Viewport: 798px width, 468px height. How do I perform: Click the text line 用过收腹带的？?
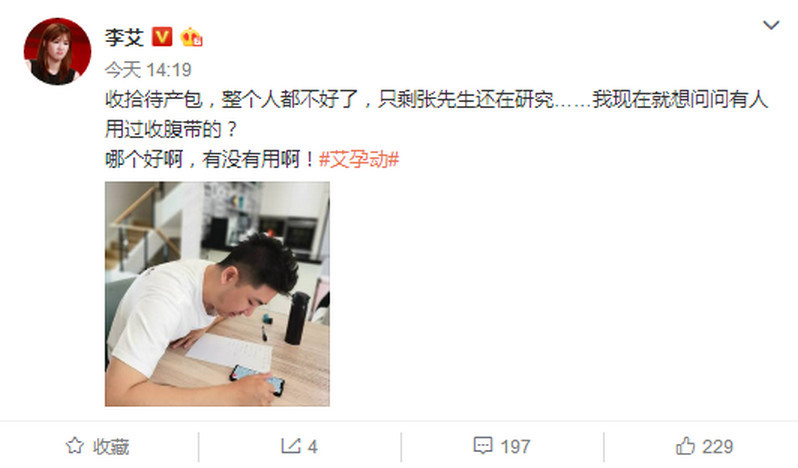172,130
